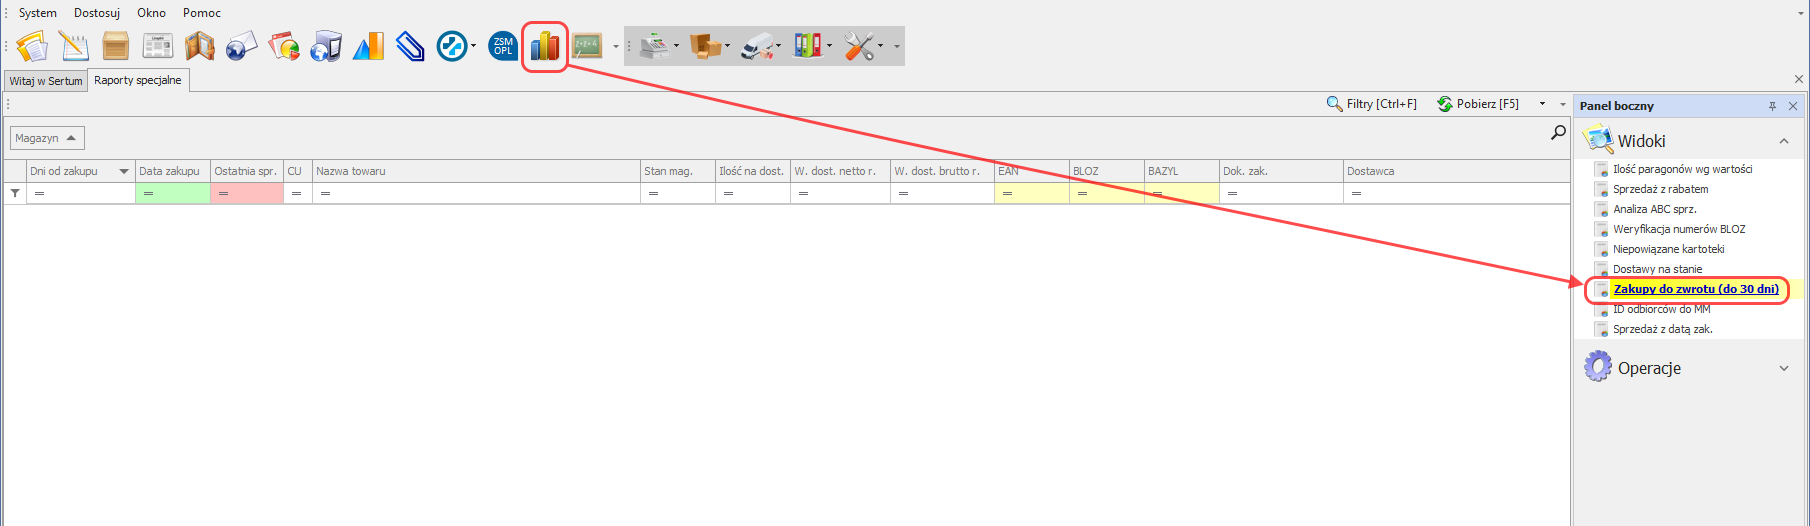Expand the Operacje section
The height and width of the screenshot is (526, 1810).
(1784, 368)
